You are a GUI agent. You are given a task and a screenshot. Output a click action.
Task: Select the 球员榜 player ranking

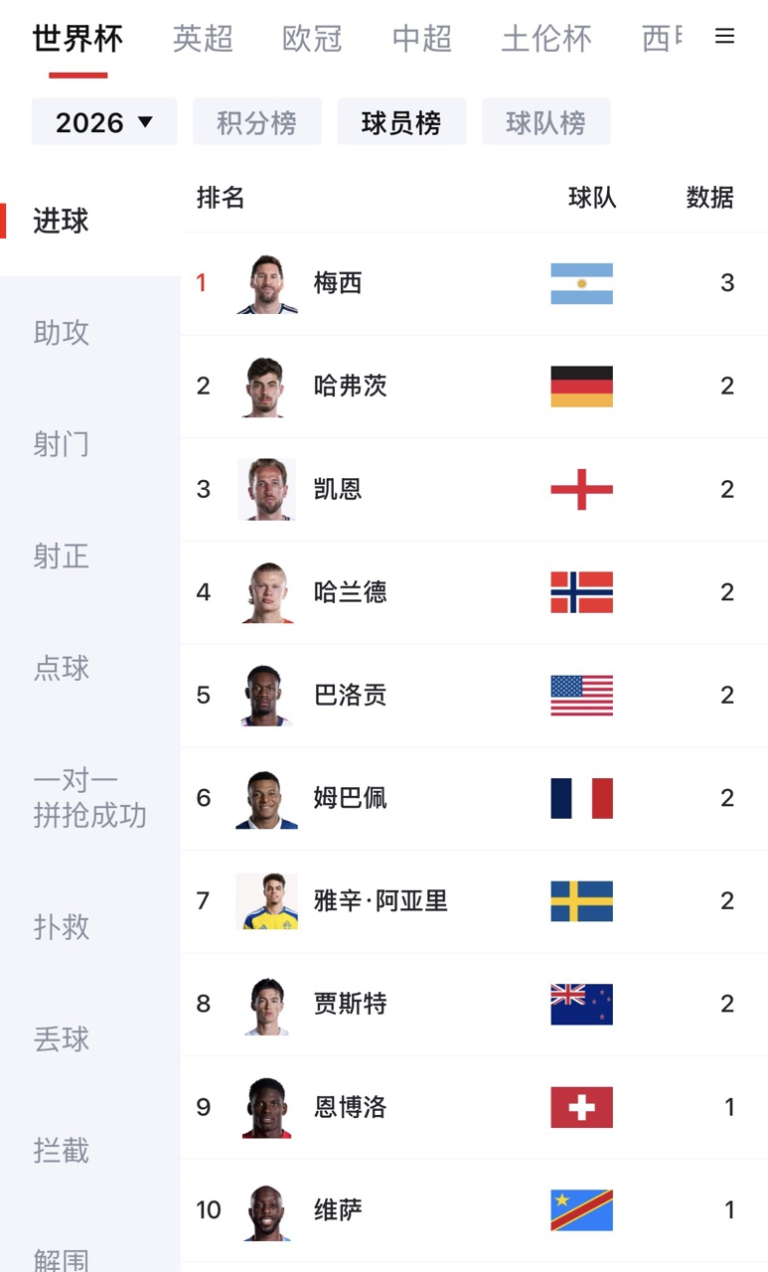[x=401, y=122]
